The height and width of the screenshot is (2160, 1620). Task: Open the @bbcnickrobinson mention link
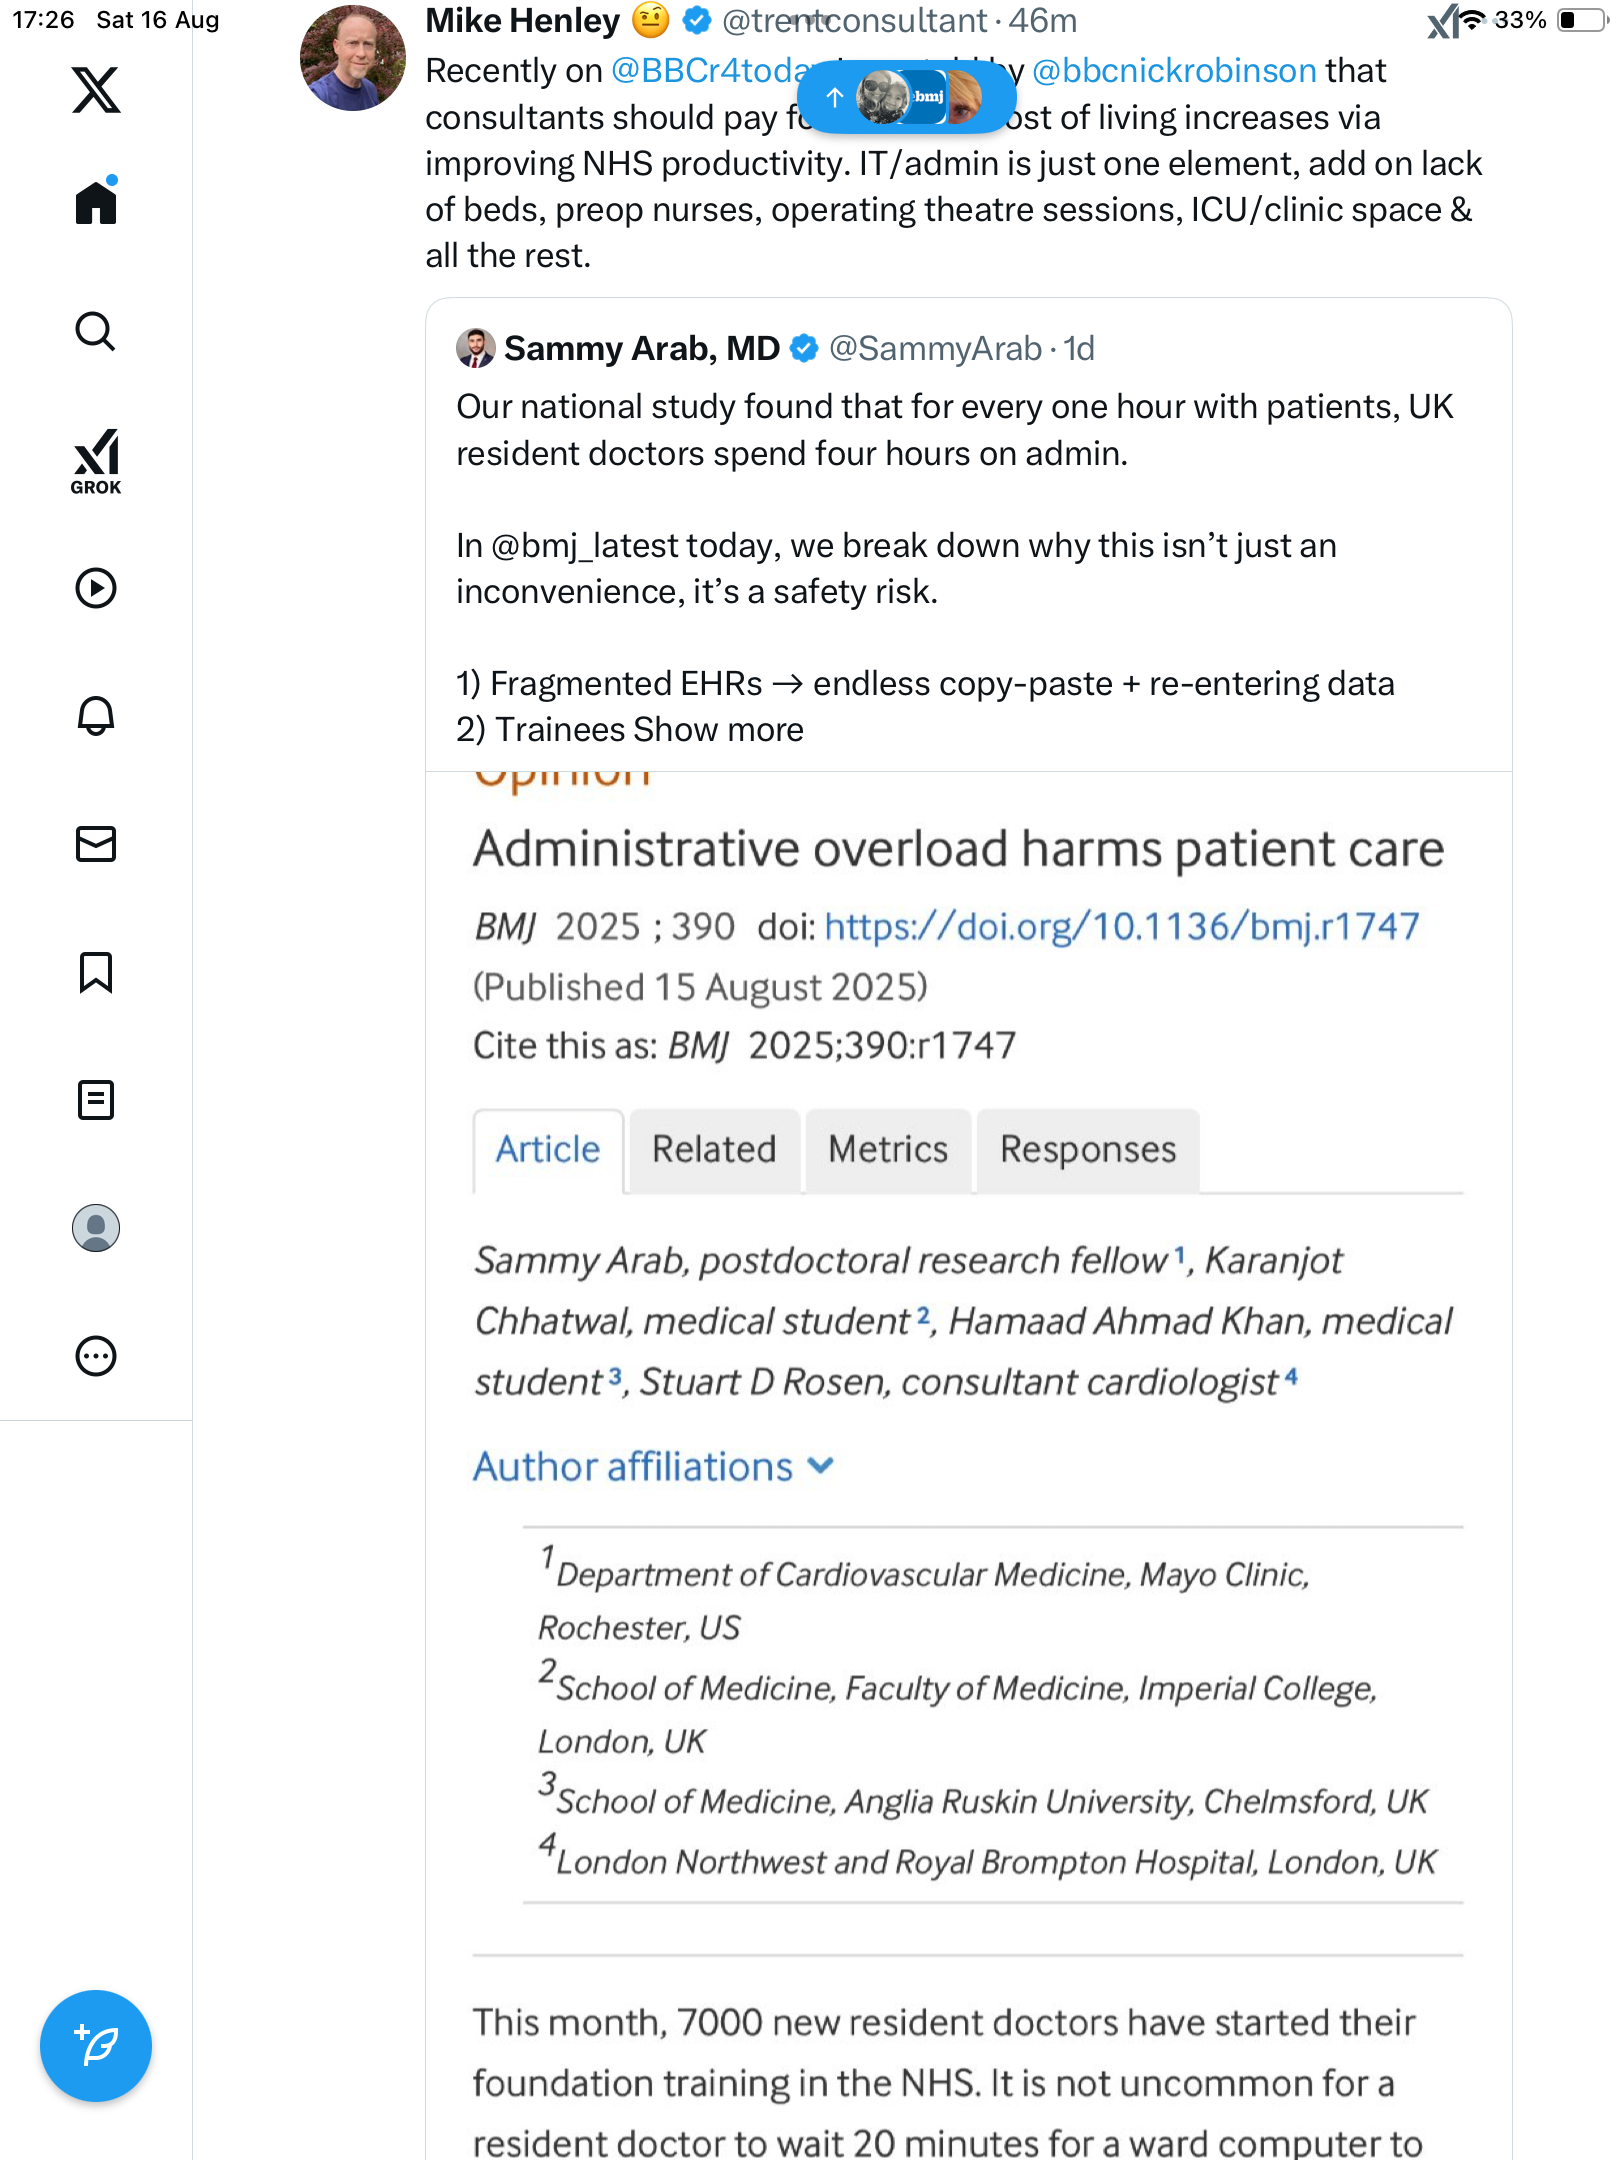click(x=1174, y=71)
